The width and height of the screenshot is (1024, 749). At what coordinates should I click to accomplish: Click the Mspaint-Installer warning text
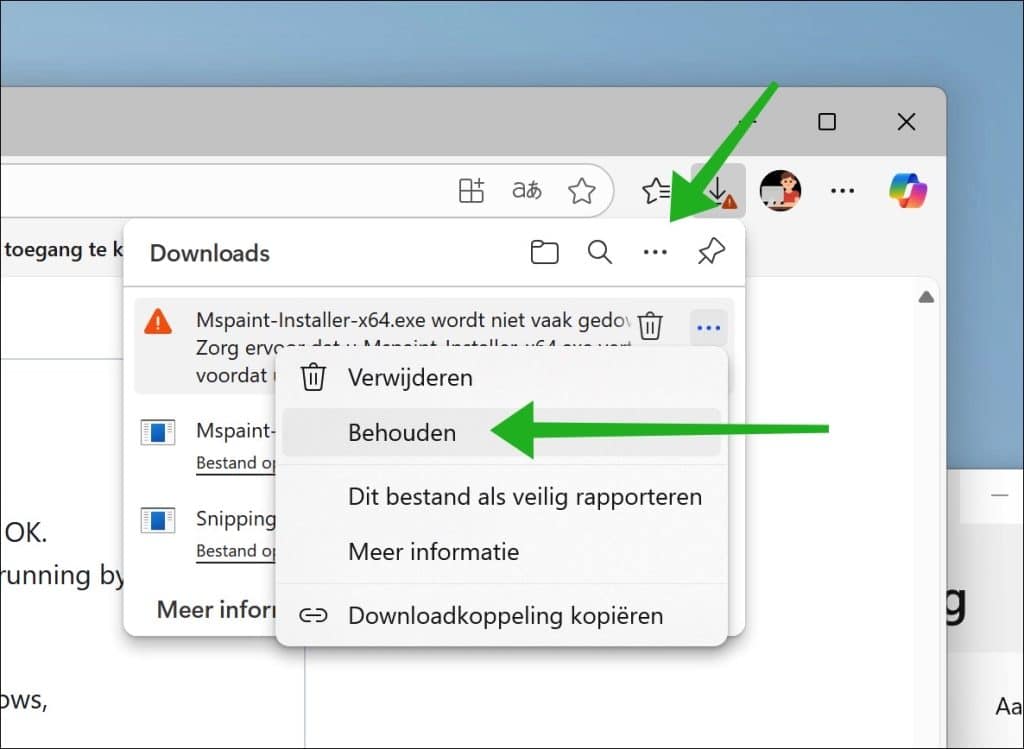[x=413, y=347]
